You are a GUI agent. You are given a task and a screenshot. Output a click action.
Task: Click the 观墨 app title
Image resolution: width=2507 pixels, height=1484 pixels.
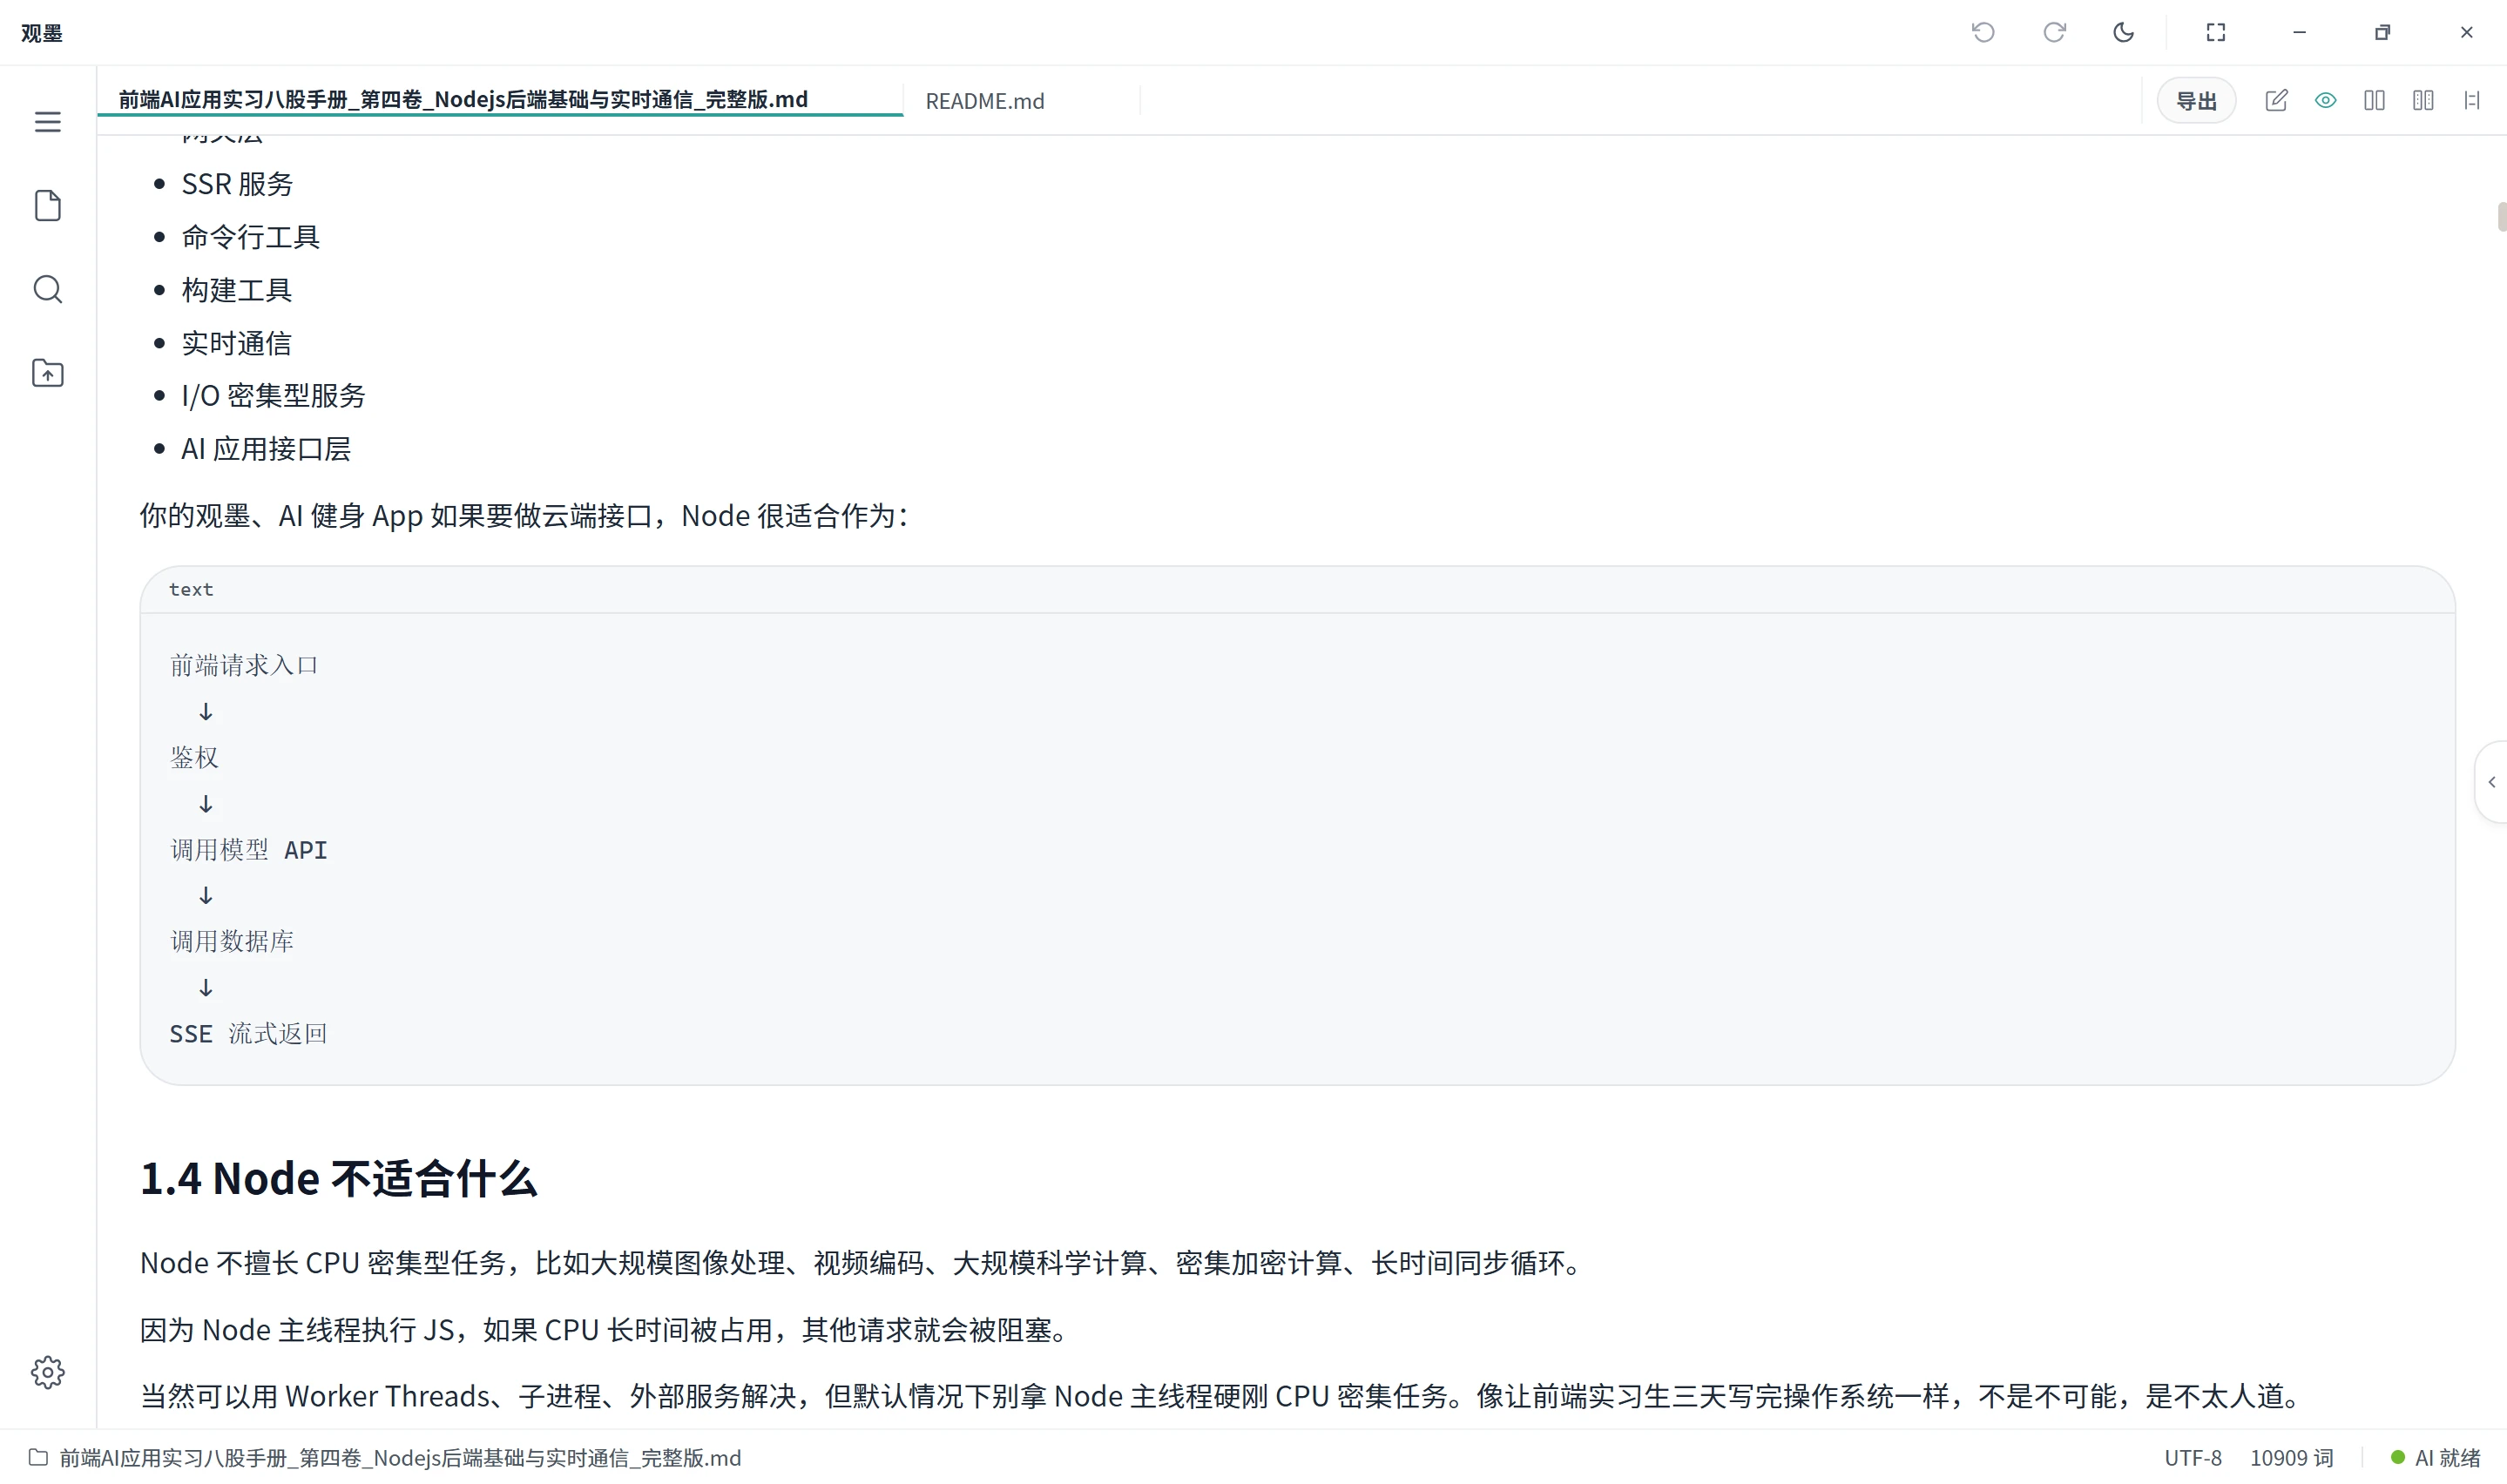[41, 33]
